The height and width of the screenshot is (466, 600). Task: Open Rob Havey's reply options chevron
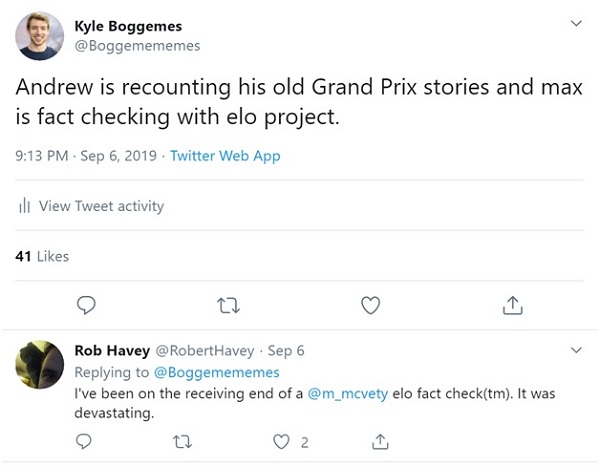click(x=575, y=351)
